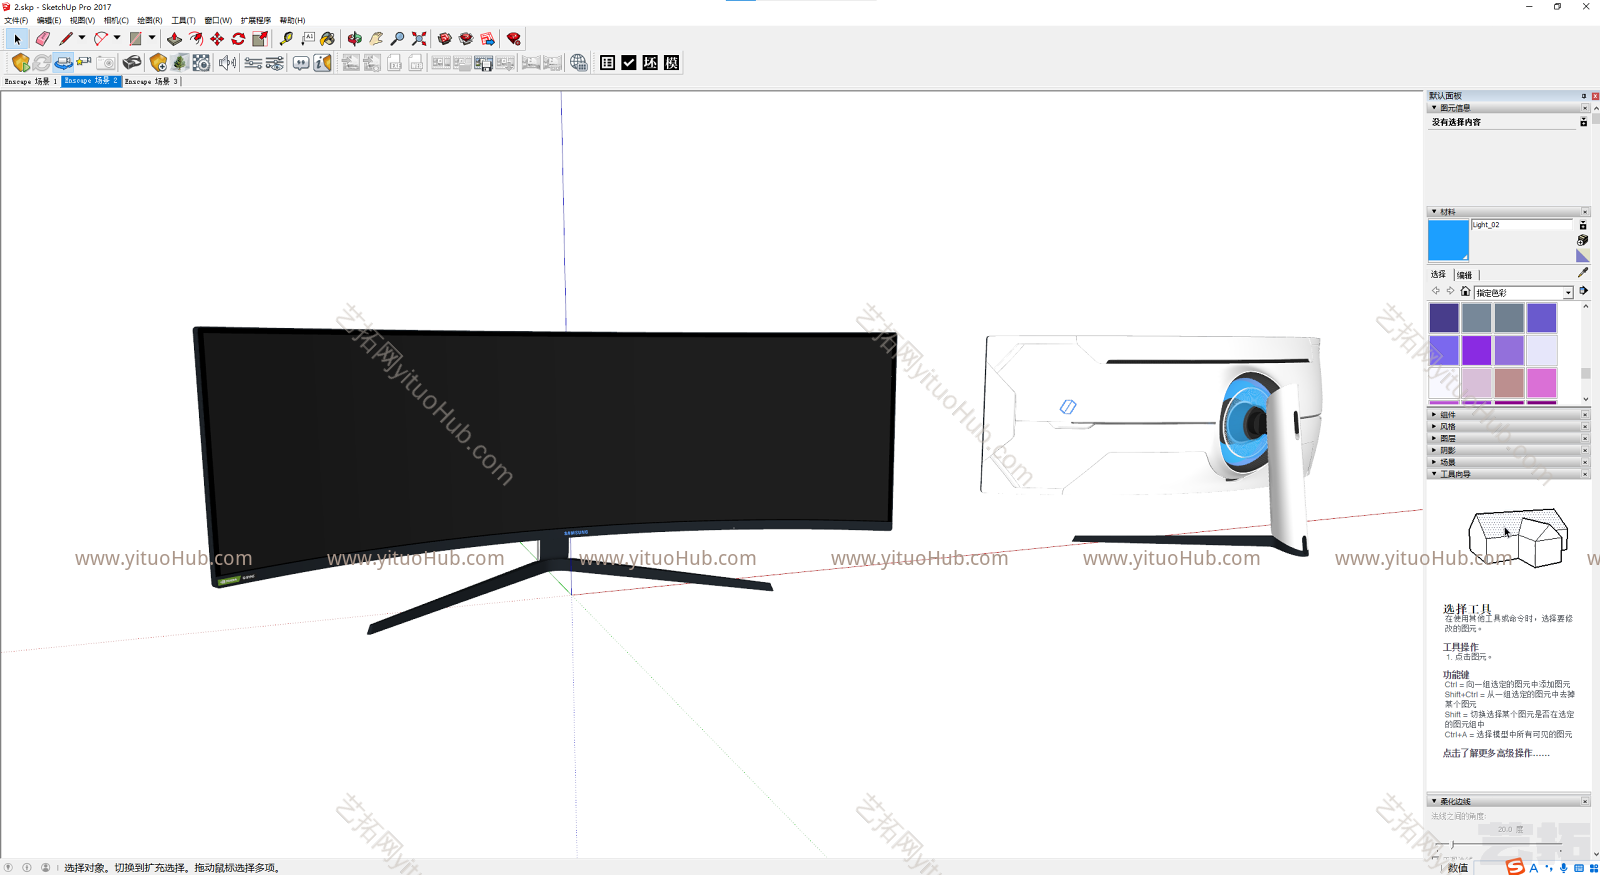Choose the Line pencil tool
Image resolution: width=1600 pixels, height=875 pixels.
click(66, 39)
